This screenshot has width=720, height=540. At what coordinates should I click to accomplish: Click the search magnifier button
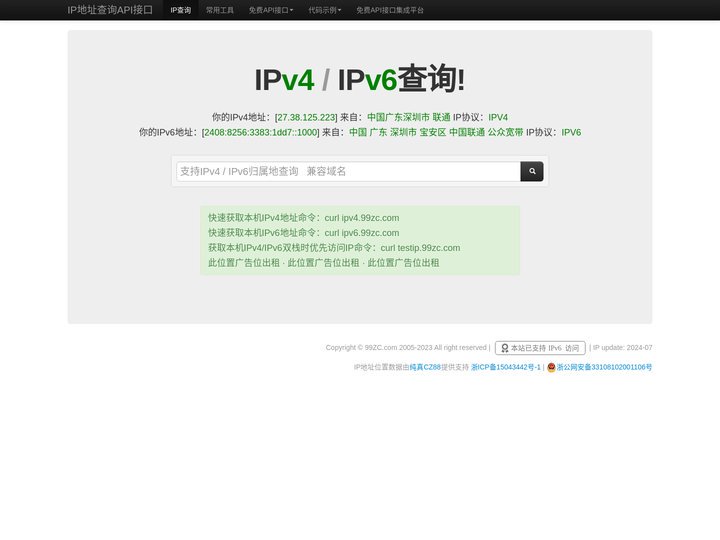pos(532,171)
